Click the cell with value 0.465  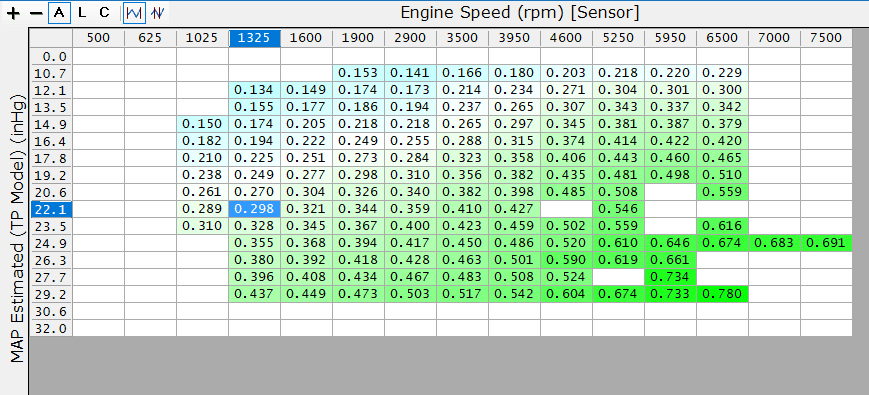click(x=723, y=158)
